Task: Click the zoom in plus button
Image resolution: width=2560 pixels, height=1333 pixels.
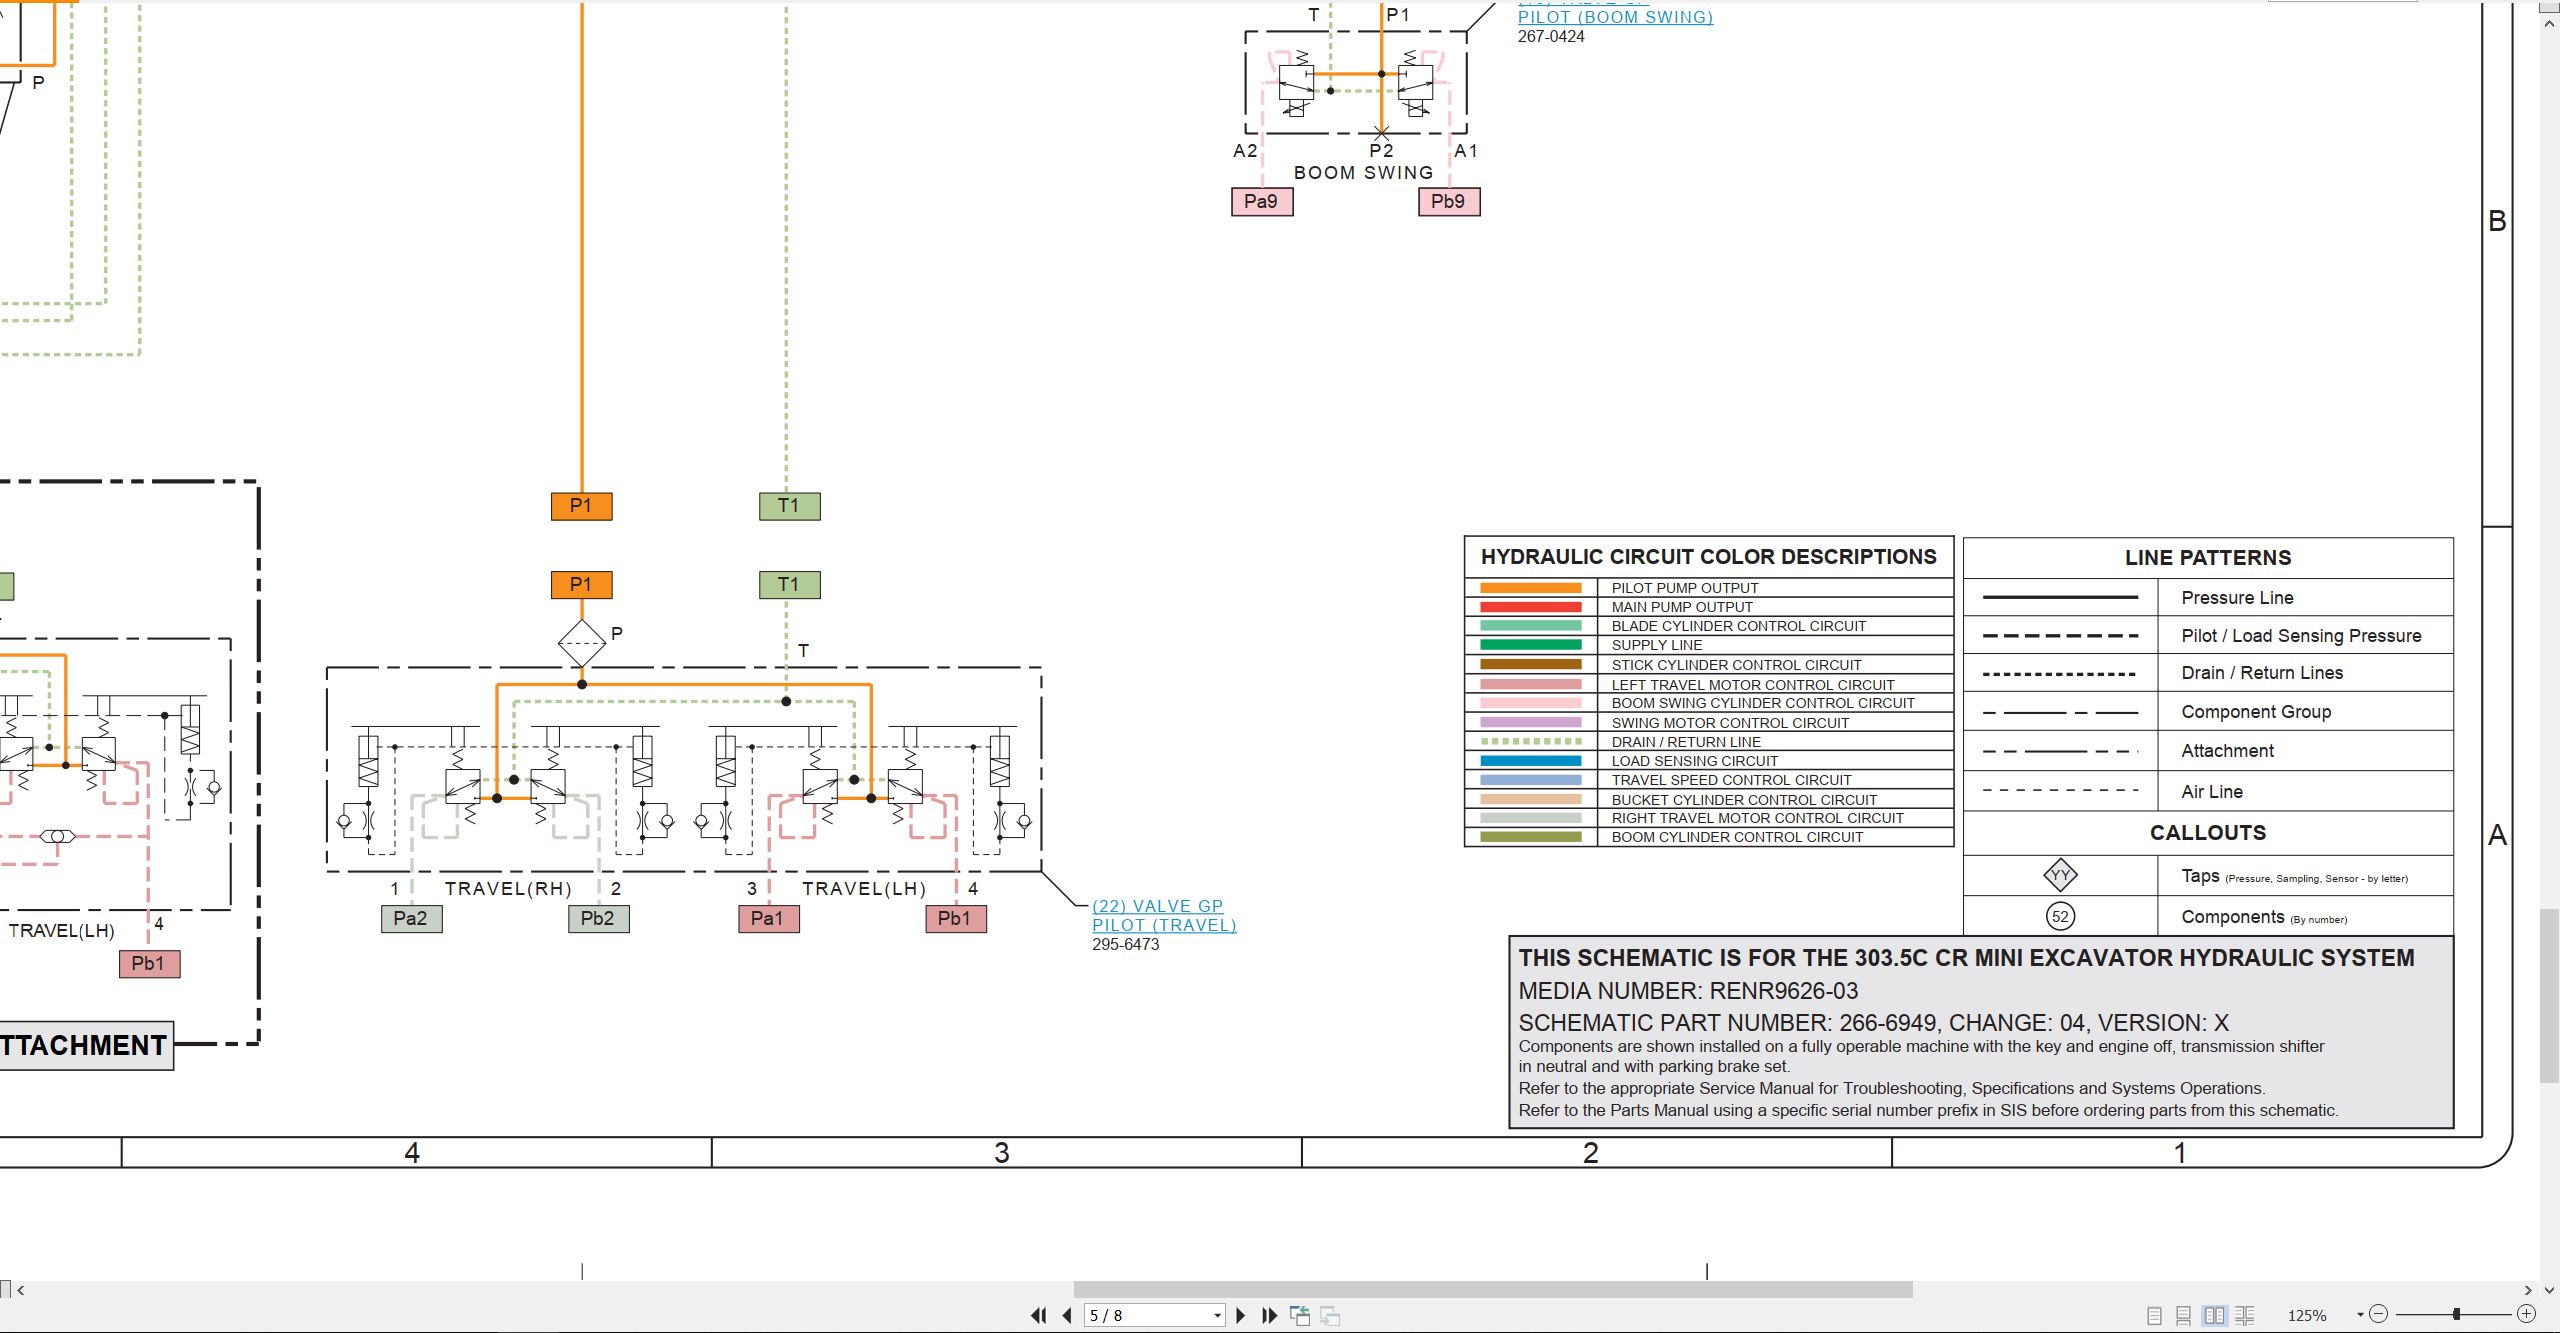Action: pyautogui.click(x=2526, y=1314)
